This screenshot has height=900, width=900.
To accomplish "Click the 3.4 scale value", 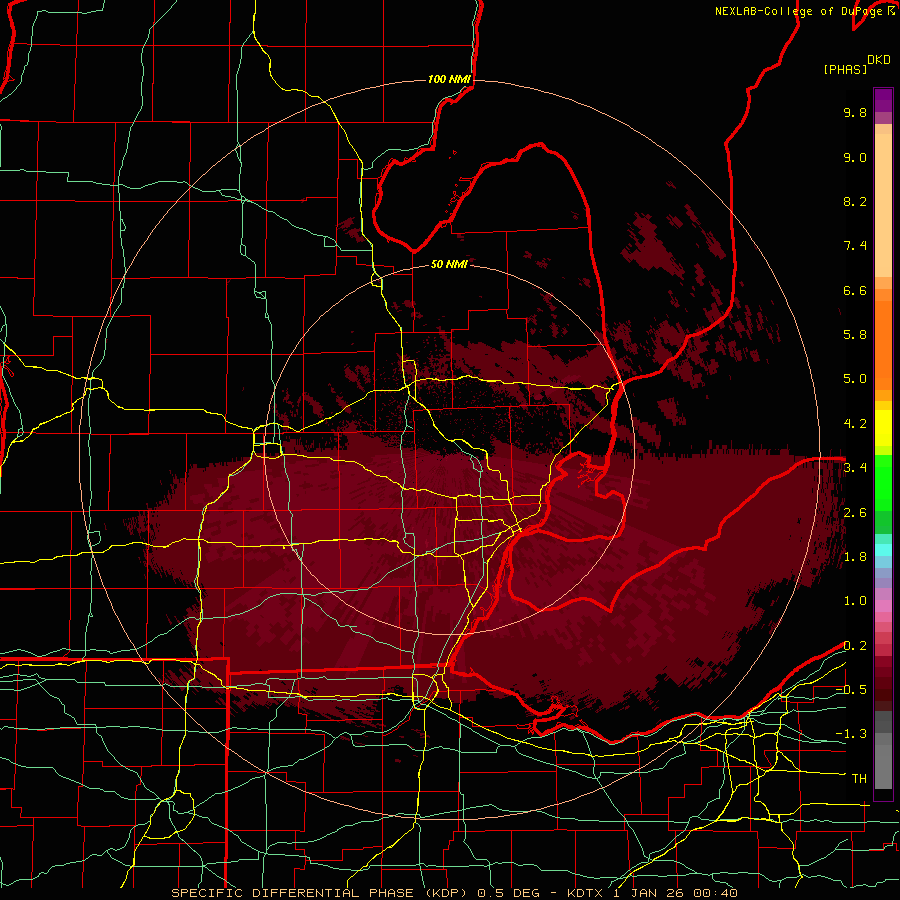I will point(855,468).
